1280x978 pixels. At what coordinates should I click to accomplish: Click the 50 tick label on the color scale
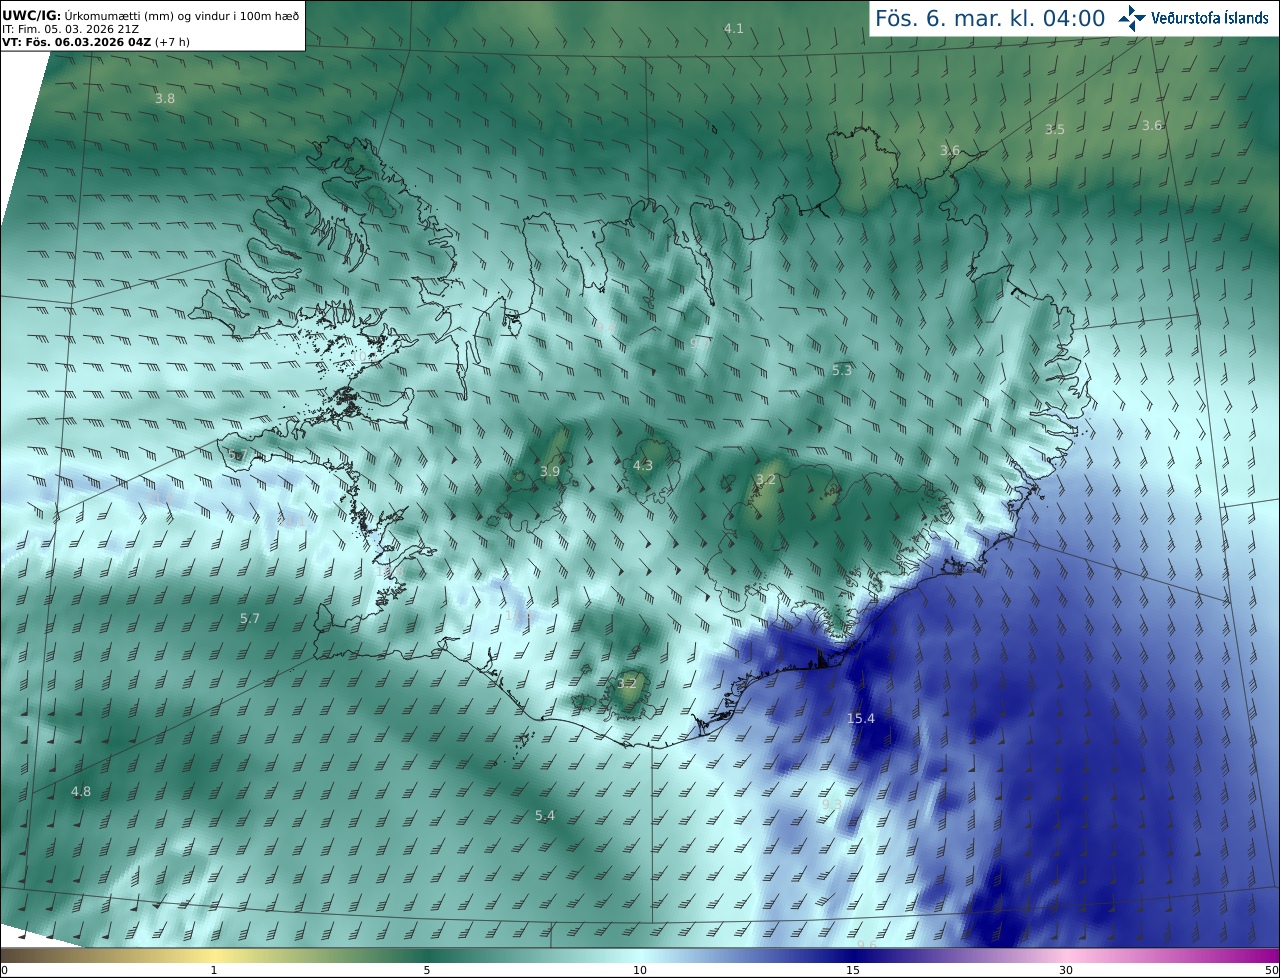[x=1271, y=970]
